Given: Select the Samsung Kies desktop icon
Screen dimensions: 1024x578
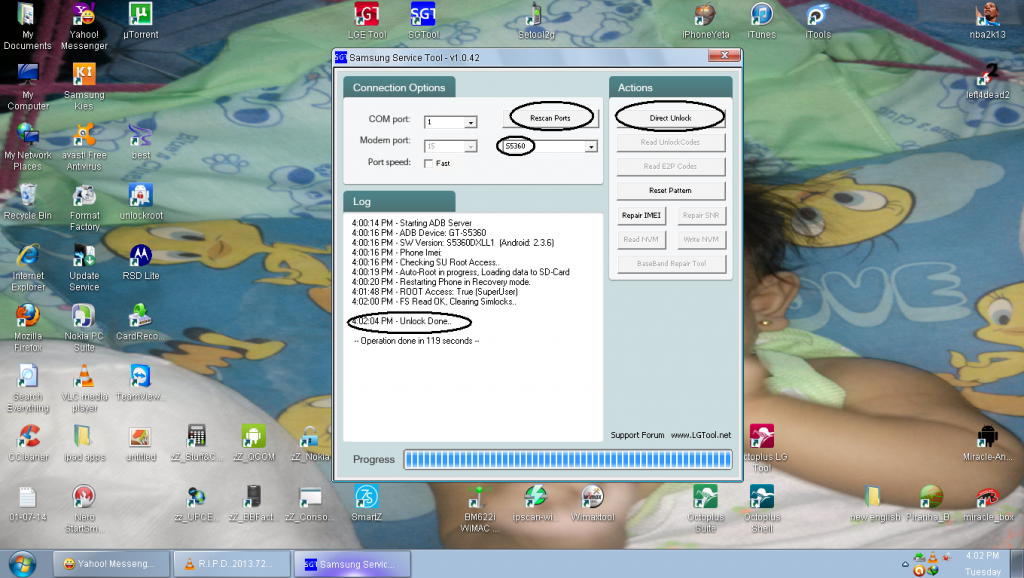Looking at the screenshot, I should pyautogui.click(x=84, y=86).
